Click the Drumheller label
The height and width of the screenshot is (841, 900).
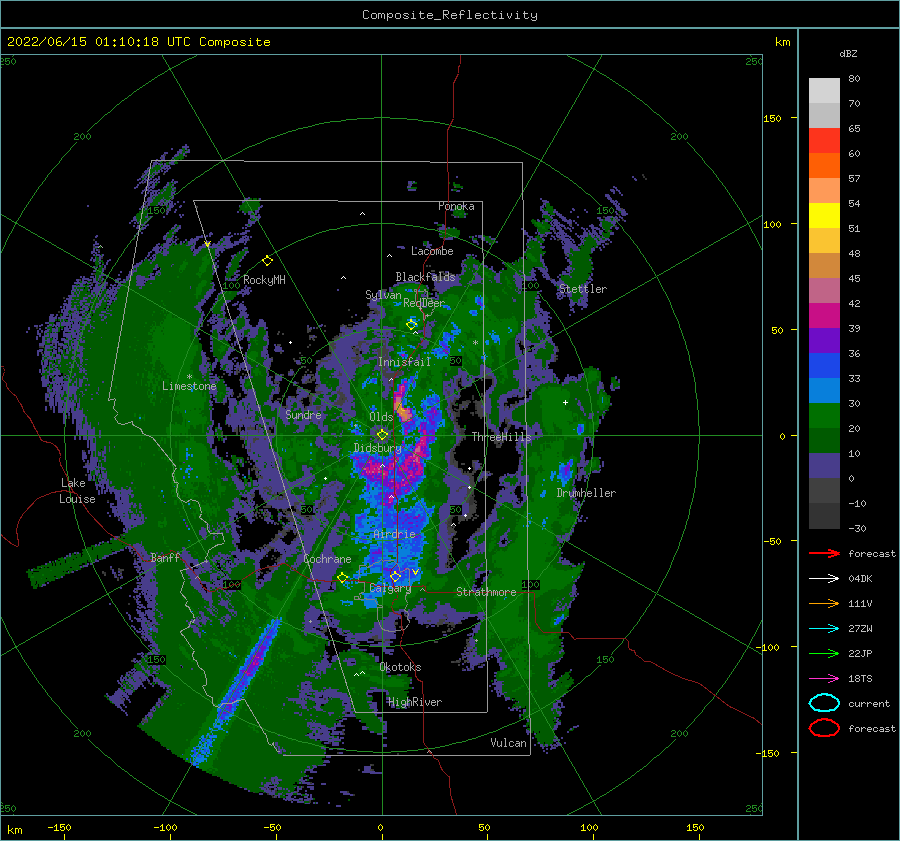click(x=586, y=493)
